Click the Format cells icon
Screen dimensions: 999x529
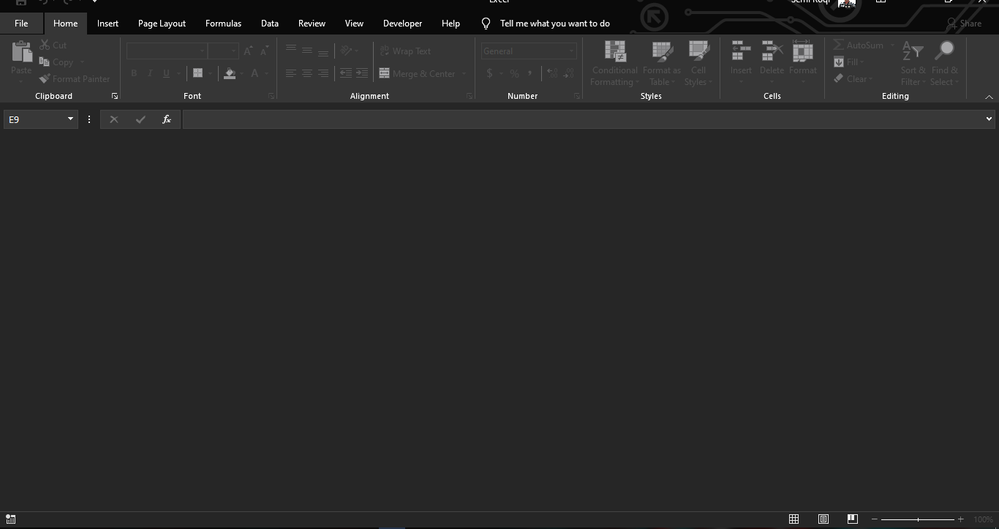[803, 51]
